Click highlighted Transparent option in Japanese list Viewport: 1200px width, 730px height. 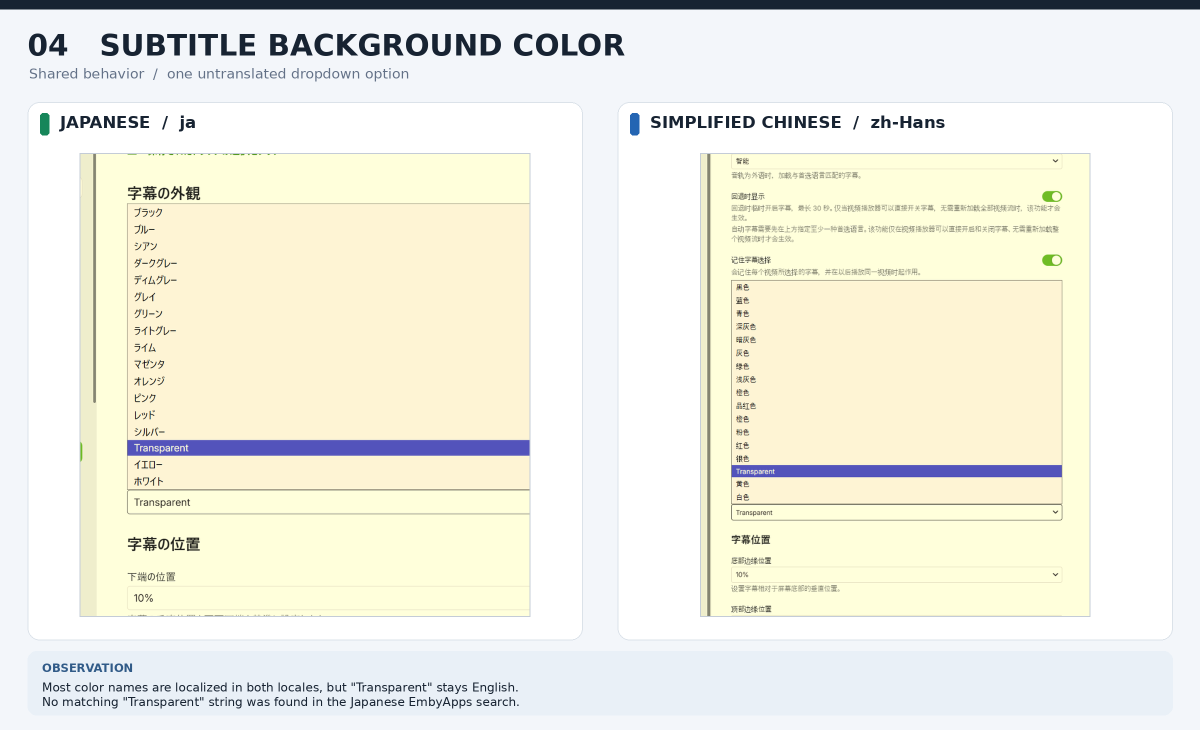pos(329,448)
